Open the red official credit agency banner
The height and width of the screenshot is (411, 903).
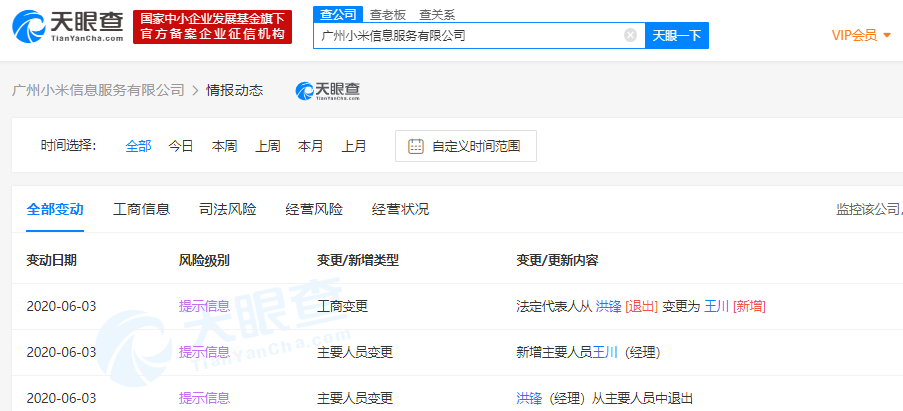click(x=213, y=26)
